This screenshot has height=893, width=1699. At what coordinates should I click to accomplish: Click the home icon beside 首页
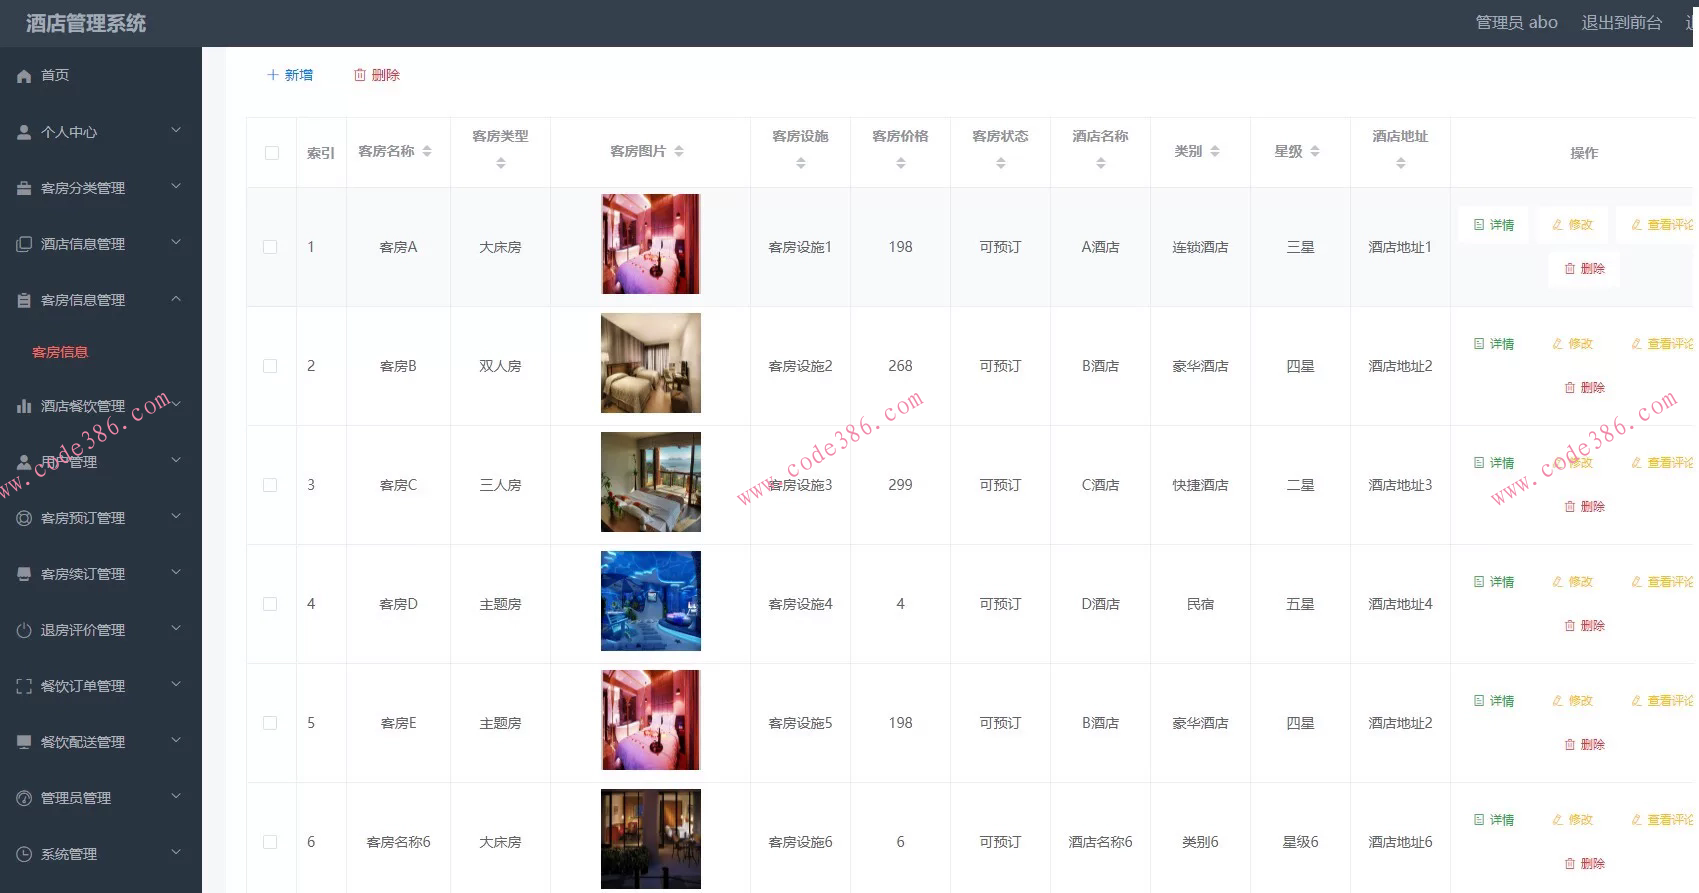[x=24, y=76]
